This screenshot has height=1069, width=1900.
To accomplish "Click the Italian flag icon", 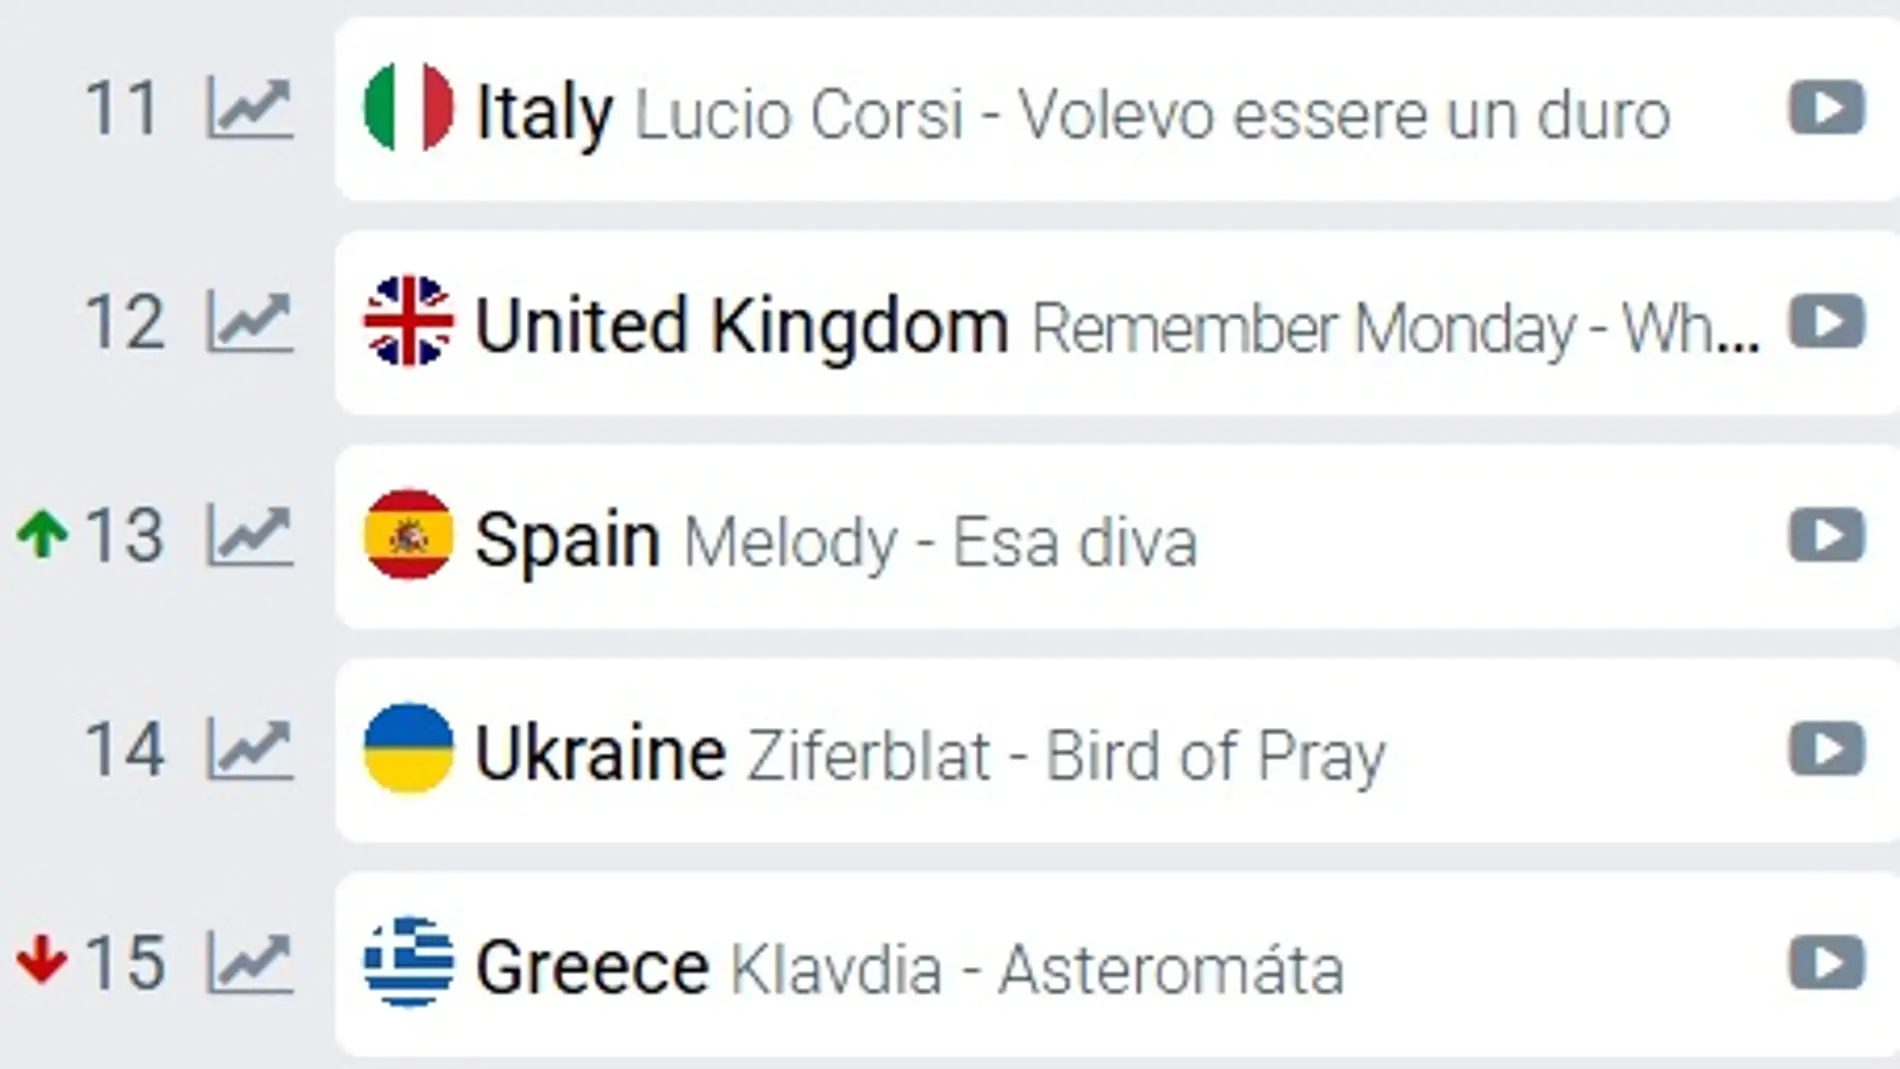I will point(408,108).
